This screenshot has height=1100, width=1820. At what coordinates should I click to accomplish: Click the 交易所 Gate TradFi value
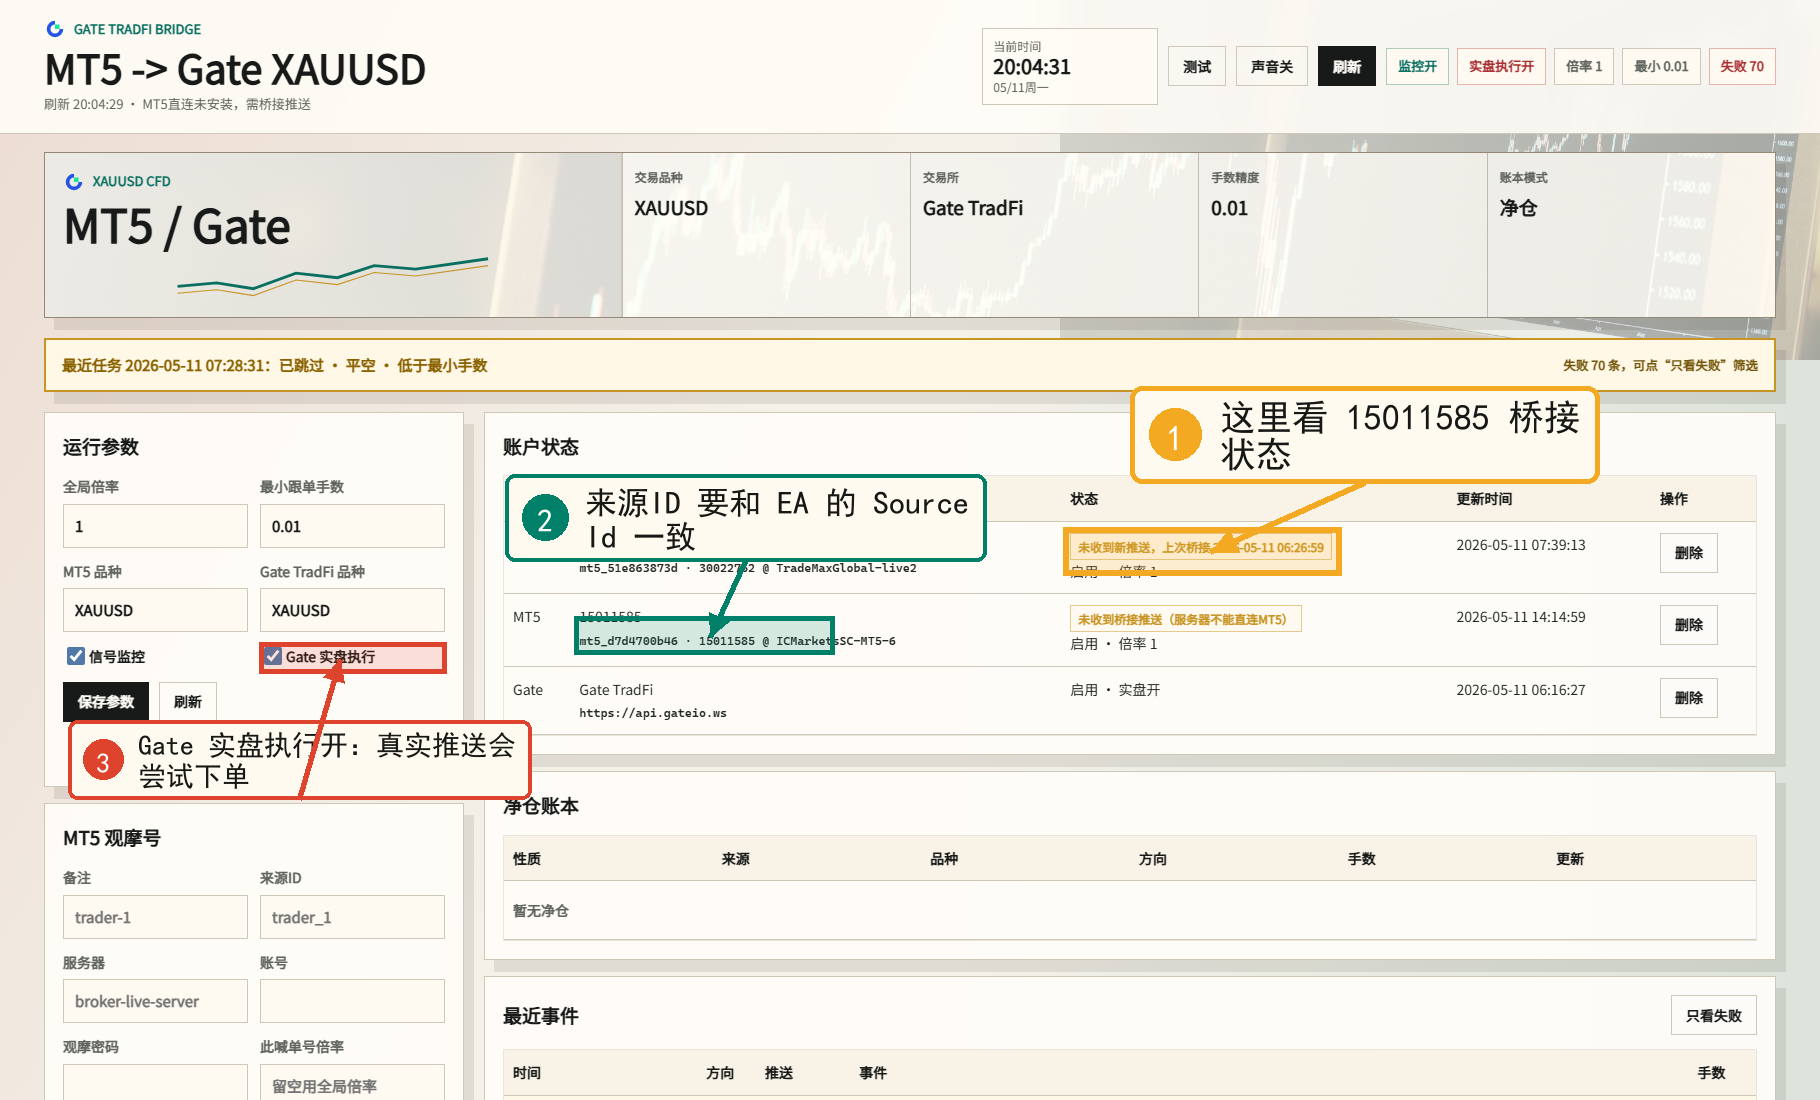[973, 208]
